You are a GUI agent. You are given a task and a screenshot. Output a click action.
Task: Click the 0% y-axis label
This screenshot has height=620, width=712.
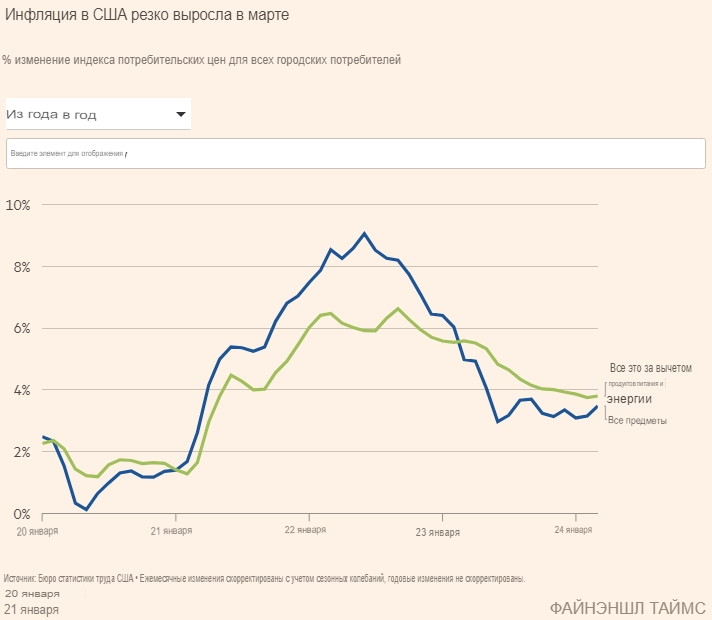pyautogui.click(x=19, y=514)
